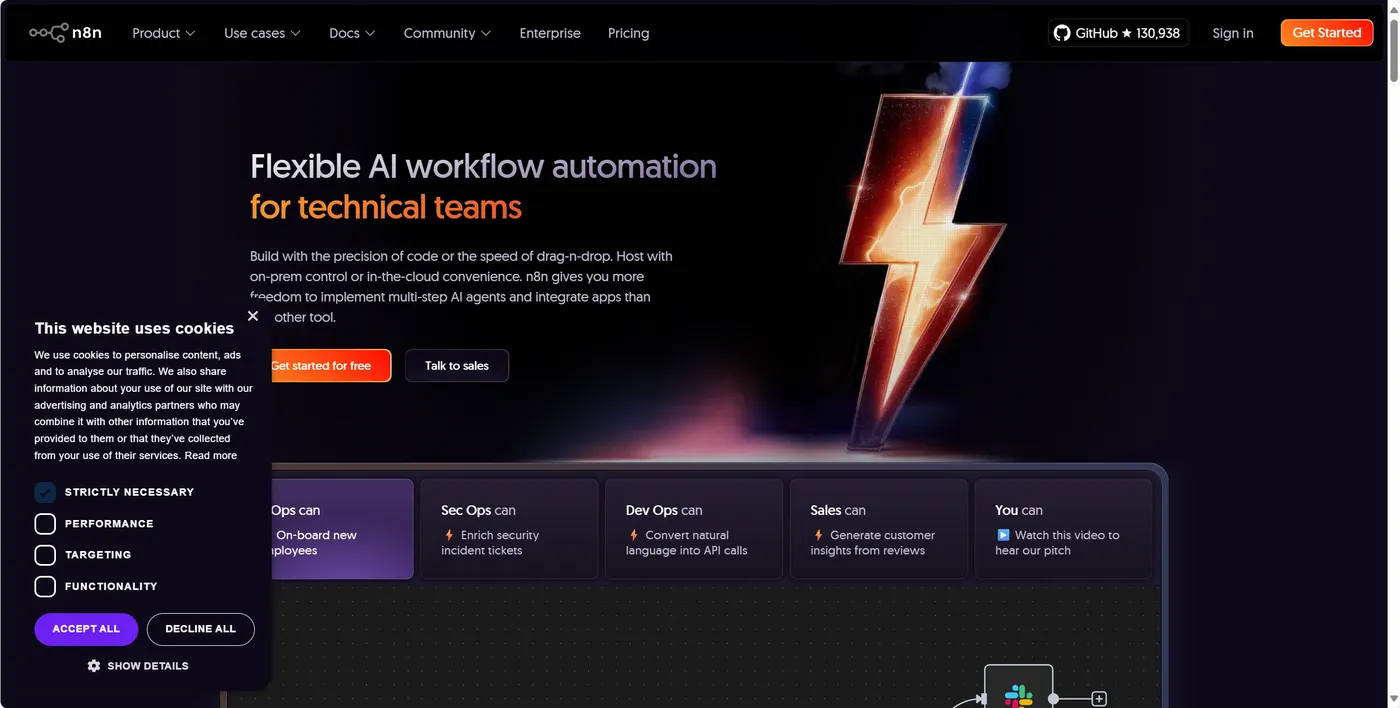Expand the Docs dropdown menu
The image size is (1400, 708).
click(352, 33)
